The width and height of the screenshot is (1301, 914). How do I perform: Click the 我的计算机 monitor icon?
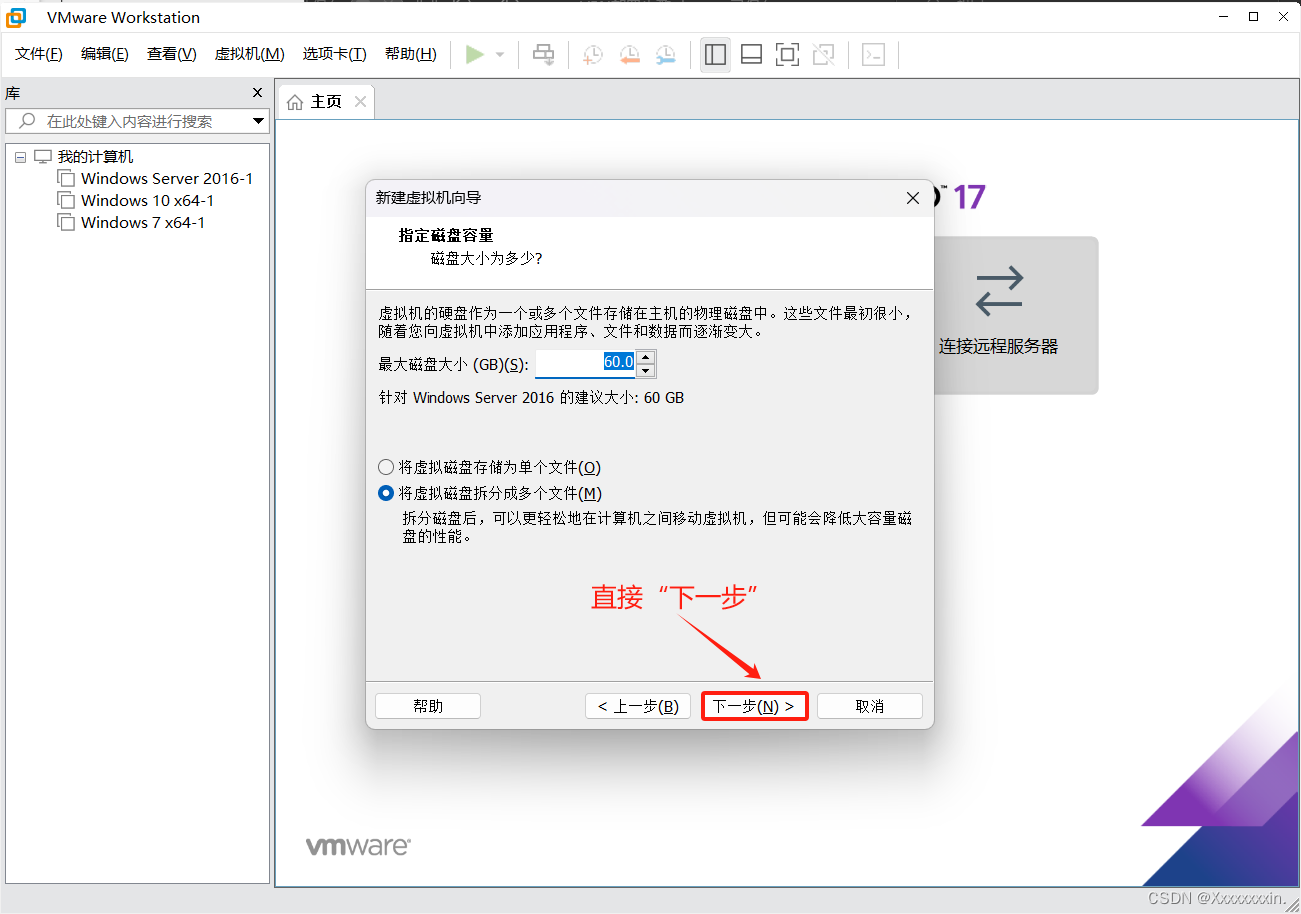click(43, 157)
